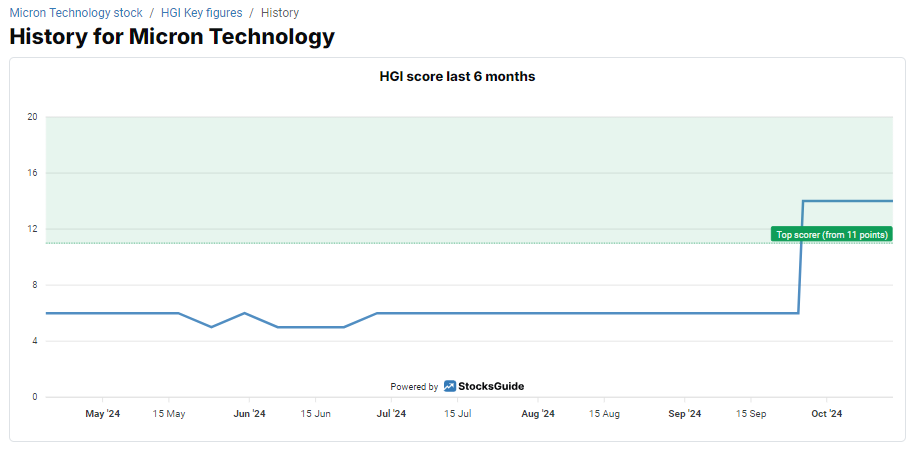Image resolution: width=918 pixels, height=453 pixels.
Task: Click the chart title HGI score last 6 months
Action: pos(457,76)
